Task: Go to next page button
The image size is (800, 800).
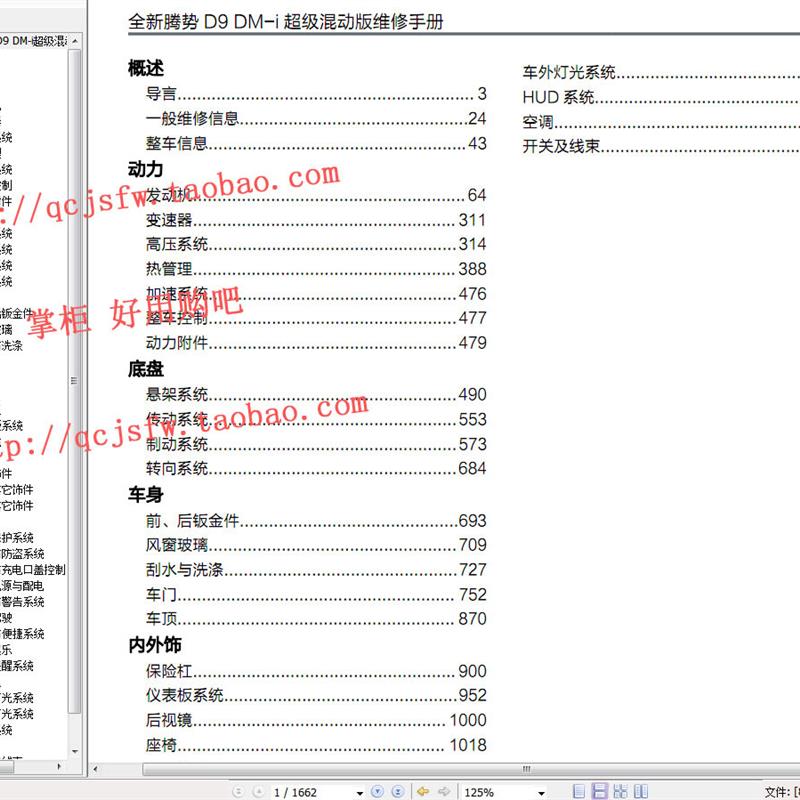Action: [x=377, y=791]
